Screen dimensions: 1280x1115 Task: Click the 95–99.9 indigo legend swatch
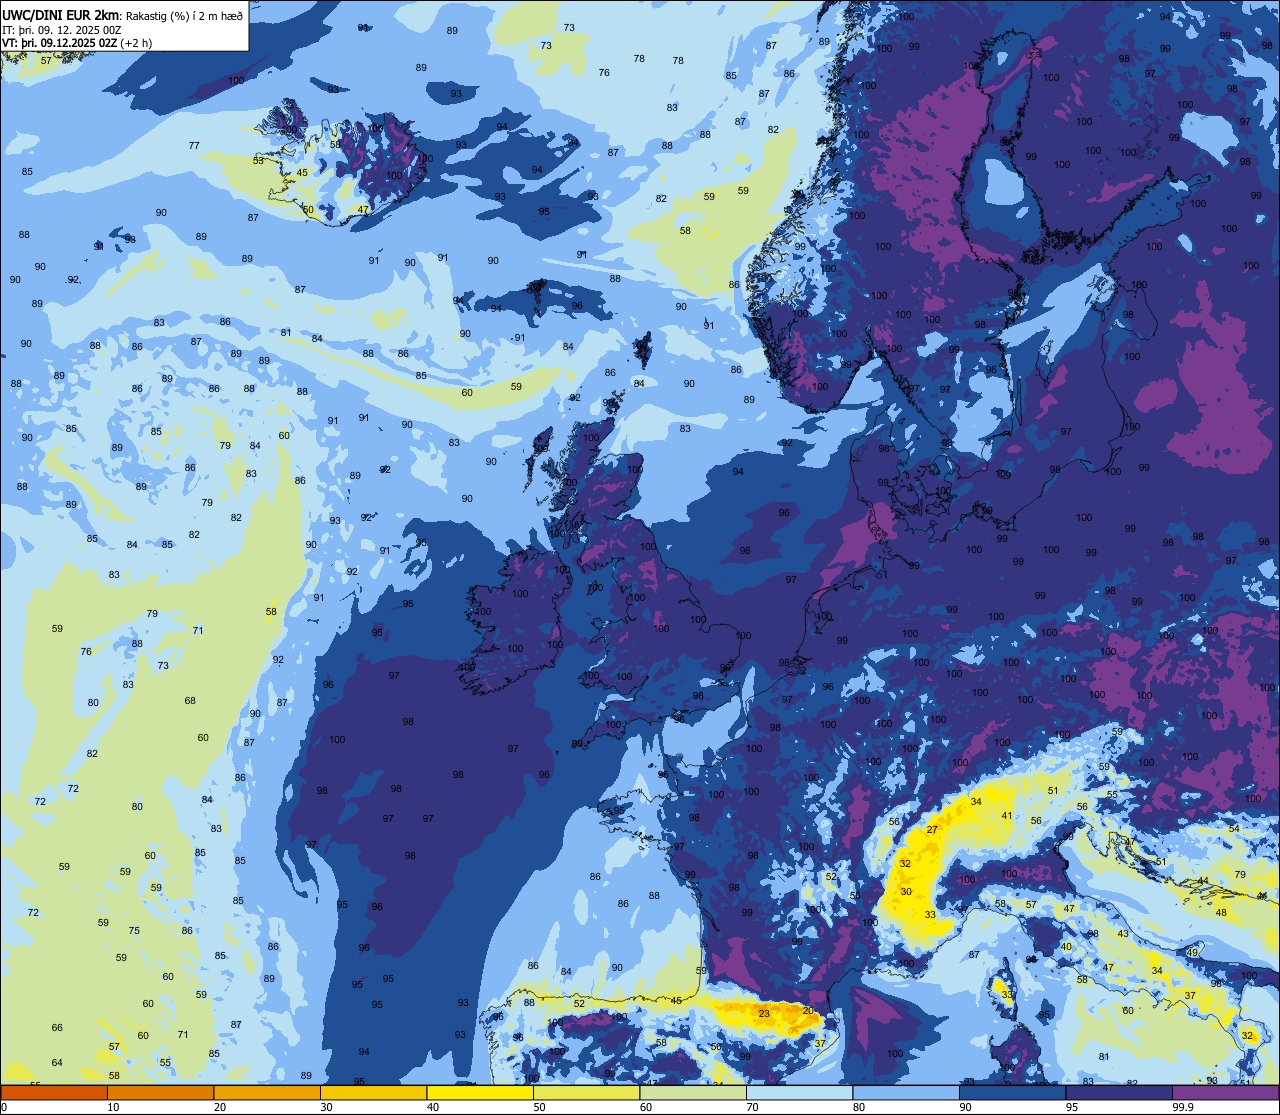pos(1119,1092)
